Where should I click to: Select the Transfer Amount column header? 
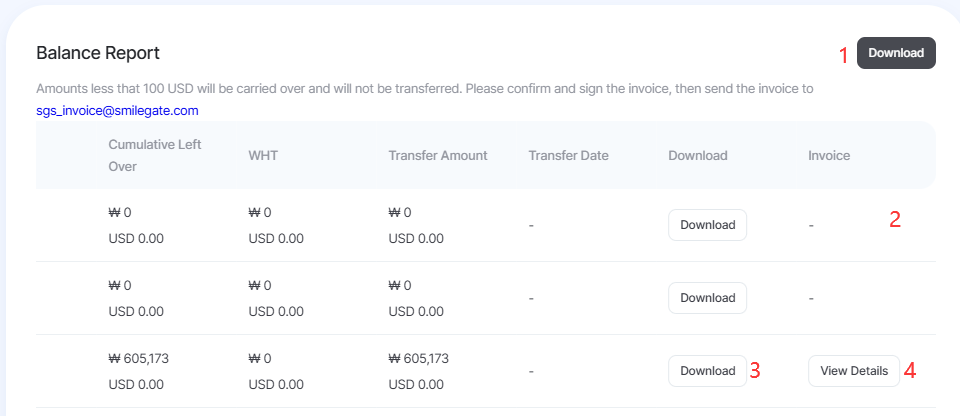[438, 156]
